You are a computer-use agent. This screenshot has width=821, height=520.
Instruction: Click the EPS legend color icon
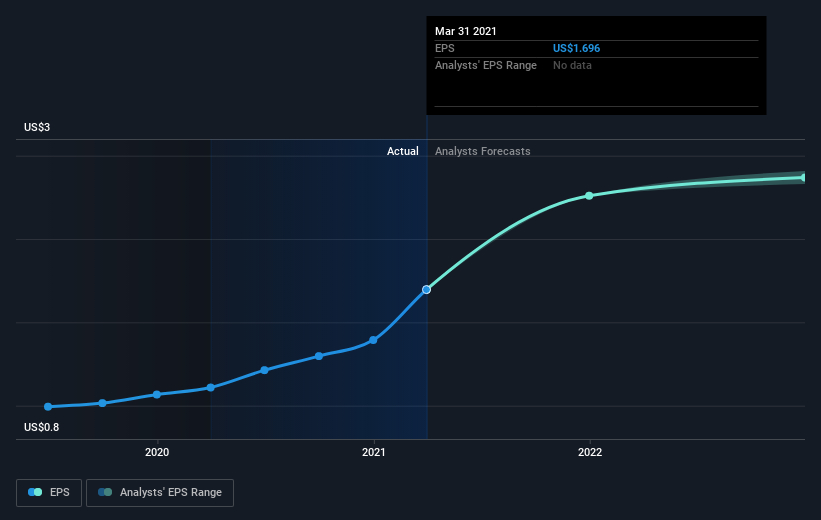coord(35,492)
